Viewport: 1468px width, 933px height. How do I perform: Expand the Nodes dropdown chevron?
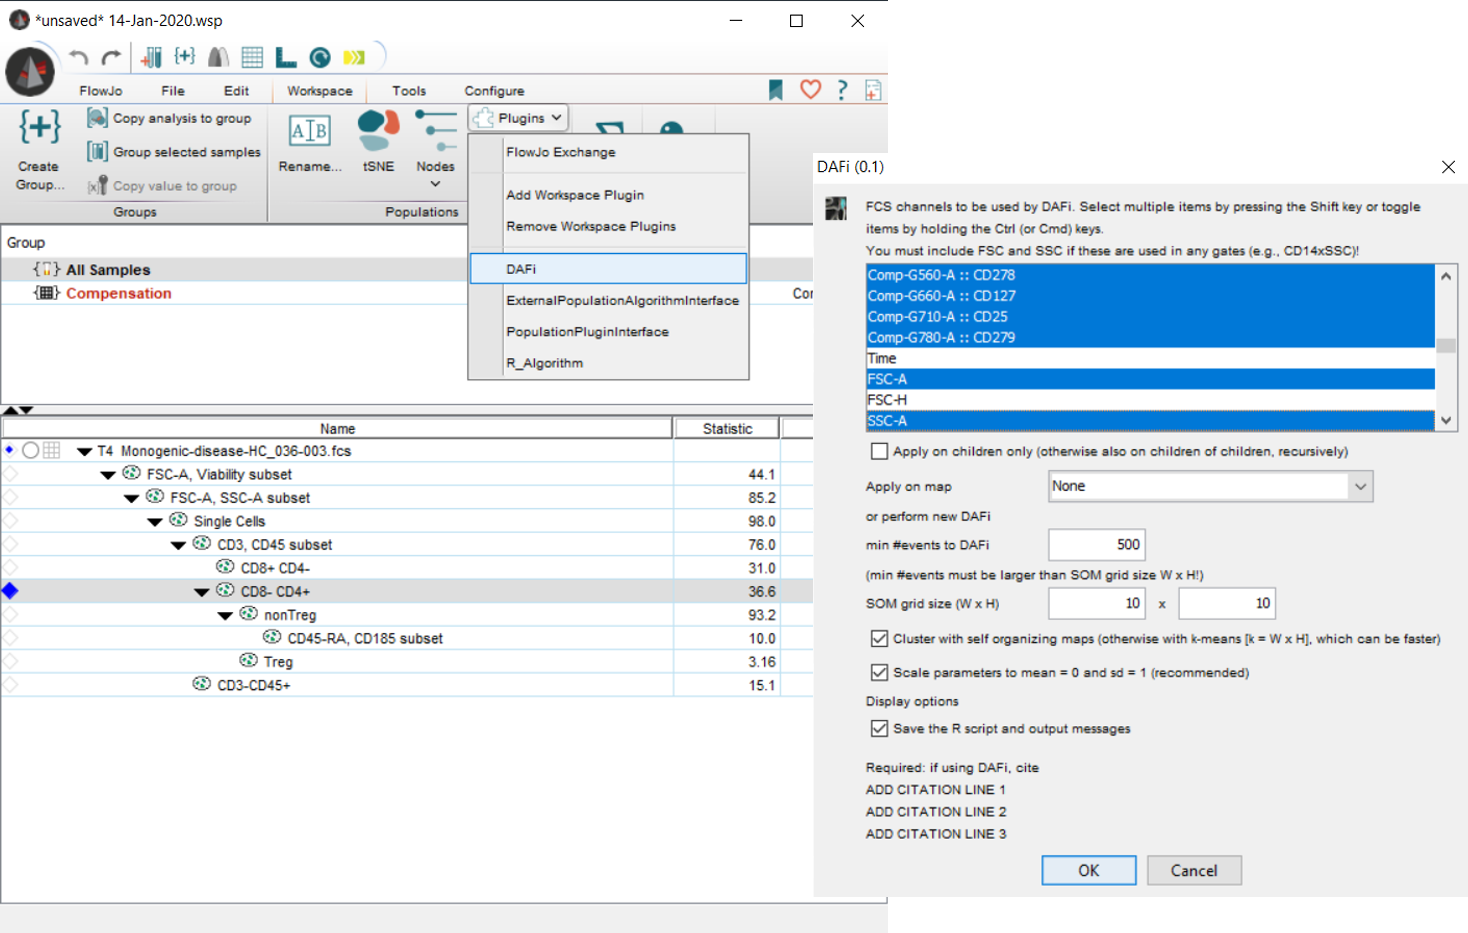pyautogui.click(x=435, y=184)
